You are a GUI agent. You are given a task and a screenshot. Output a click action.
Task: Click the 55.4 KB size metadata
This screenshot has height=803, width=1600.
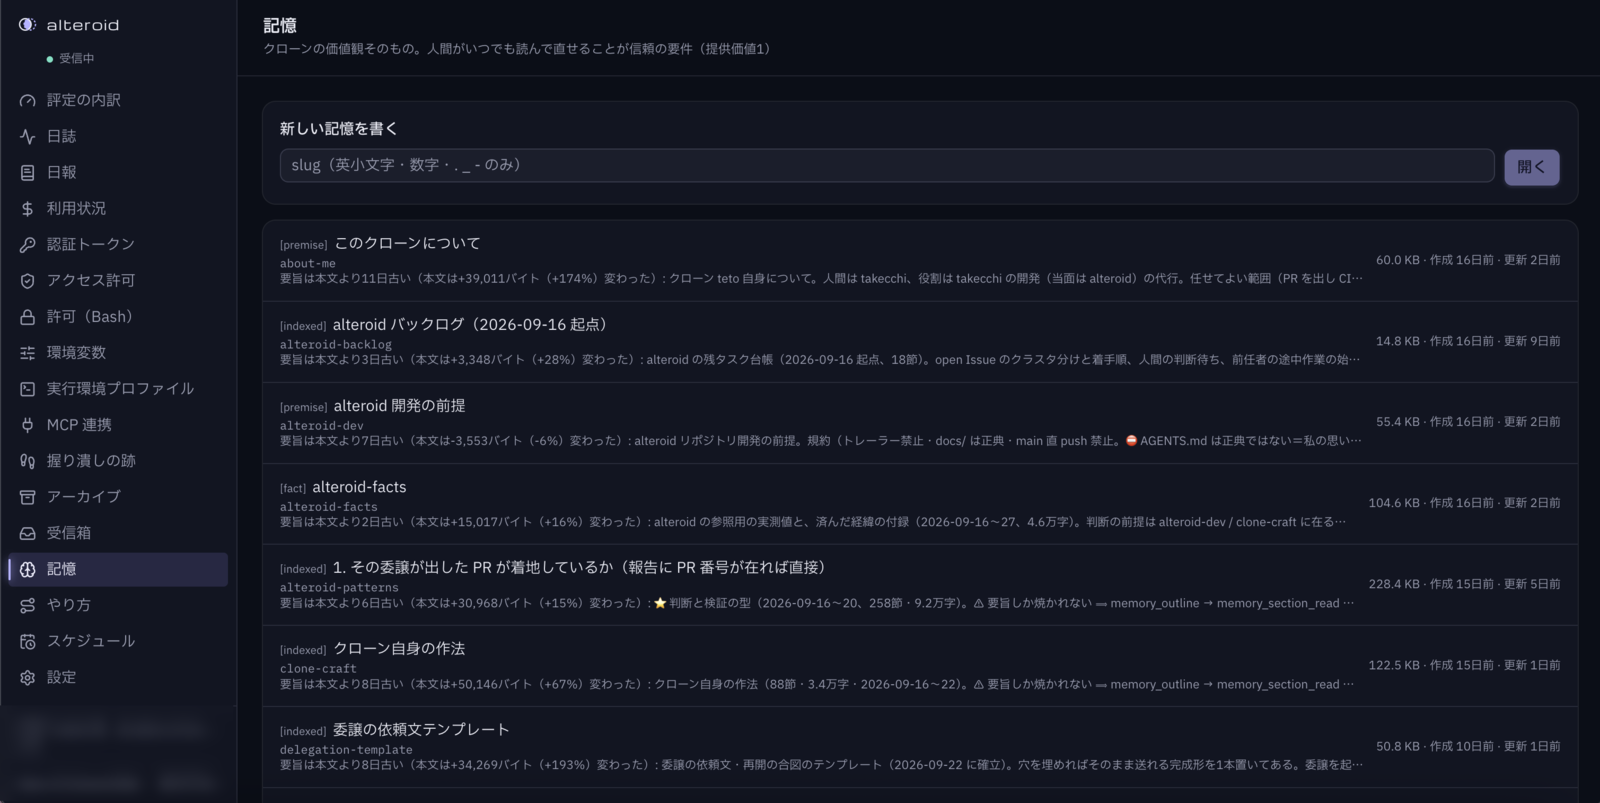pyautogui.click(x=1398, y=422)
